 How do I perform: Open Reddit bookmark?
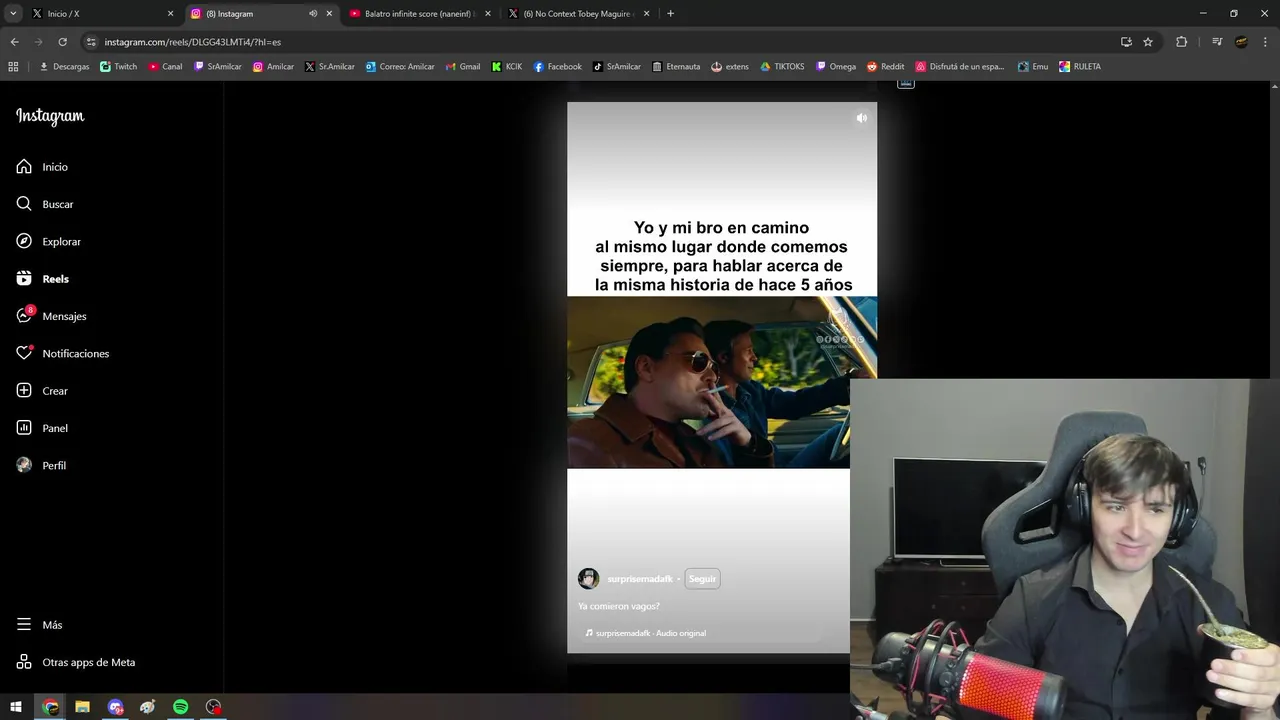(886, 67)
